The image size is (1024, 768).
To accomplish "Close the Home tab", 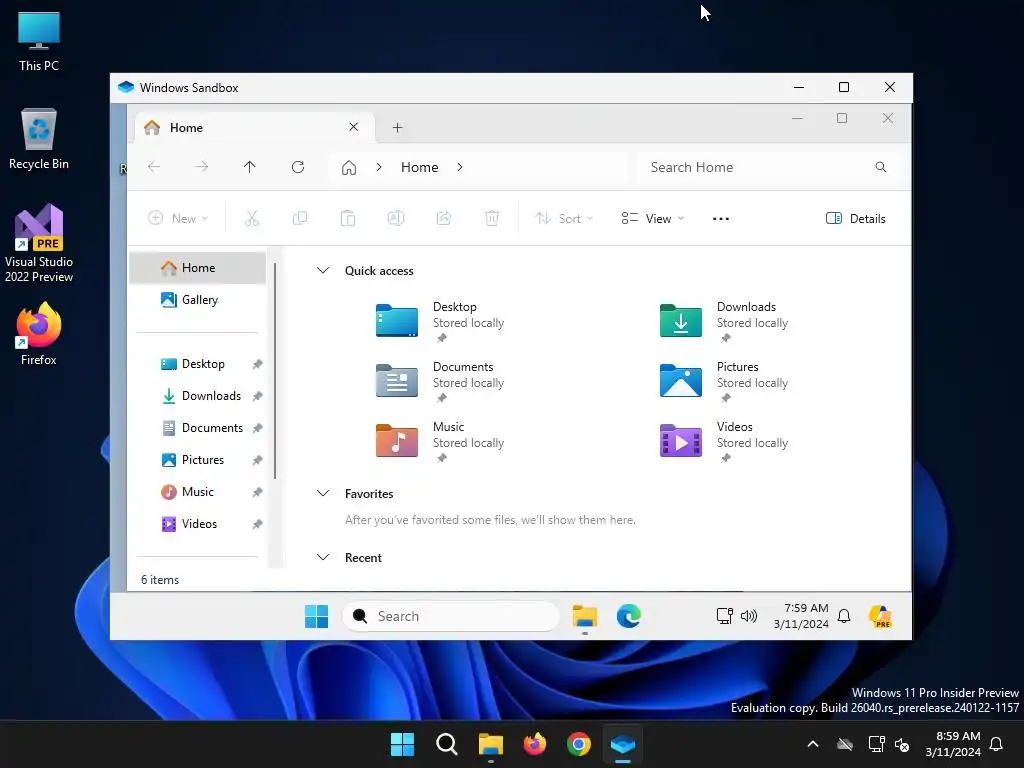I will pos(353,127).
